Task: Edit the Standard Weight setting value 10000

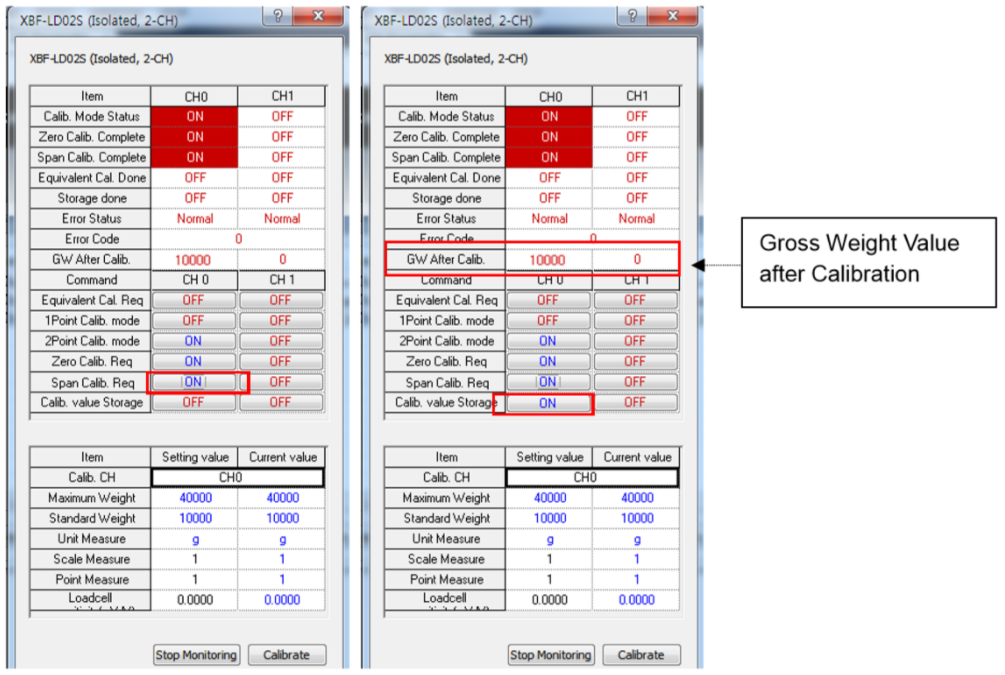Action: point(194,518)
